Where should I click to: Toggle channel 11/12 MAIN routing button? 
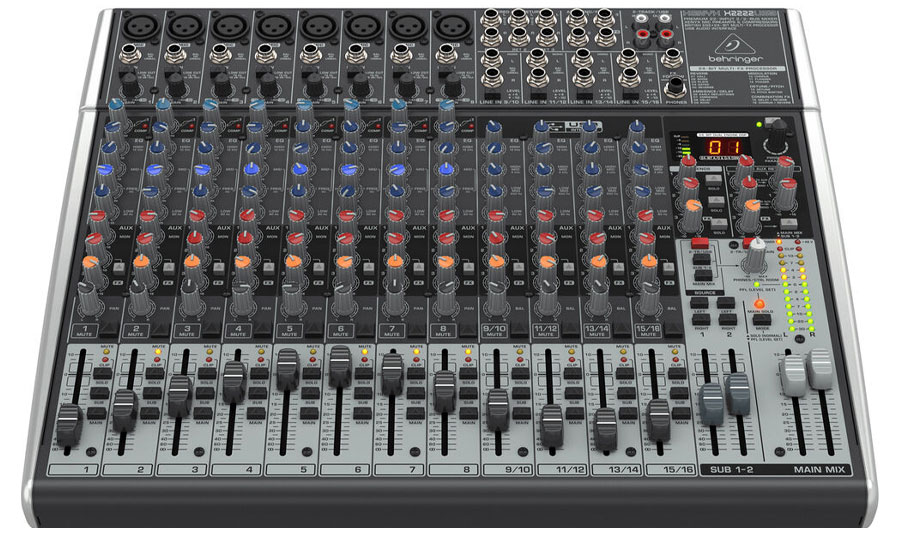(574, 413)
